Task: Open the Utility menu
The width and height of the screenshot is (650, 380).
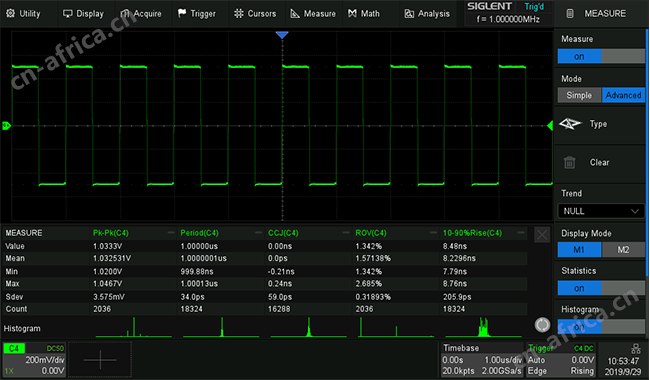Action: 23,14
